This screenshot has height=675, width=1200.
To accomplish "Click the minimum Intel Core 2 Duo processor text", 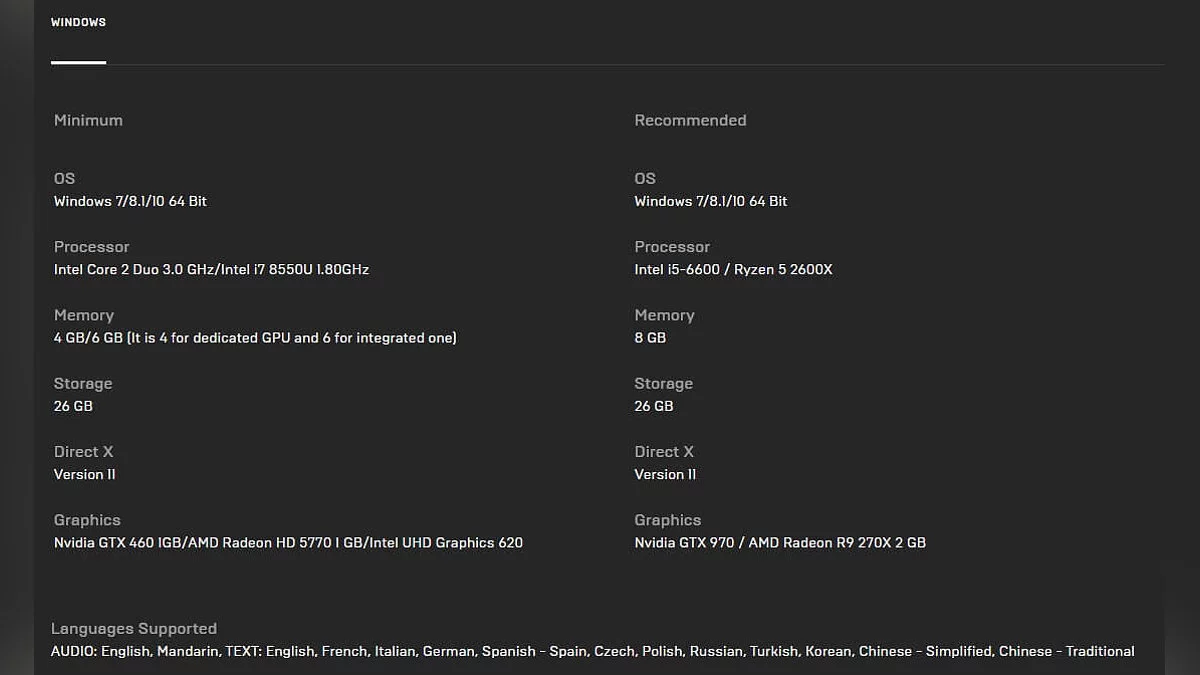I will pos(211,269).
